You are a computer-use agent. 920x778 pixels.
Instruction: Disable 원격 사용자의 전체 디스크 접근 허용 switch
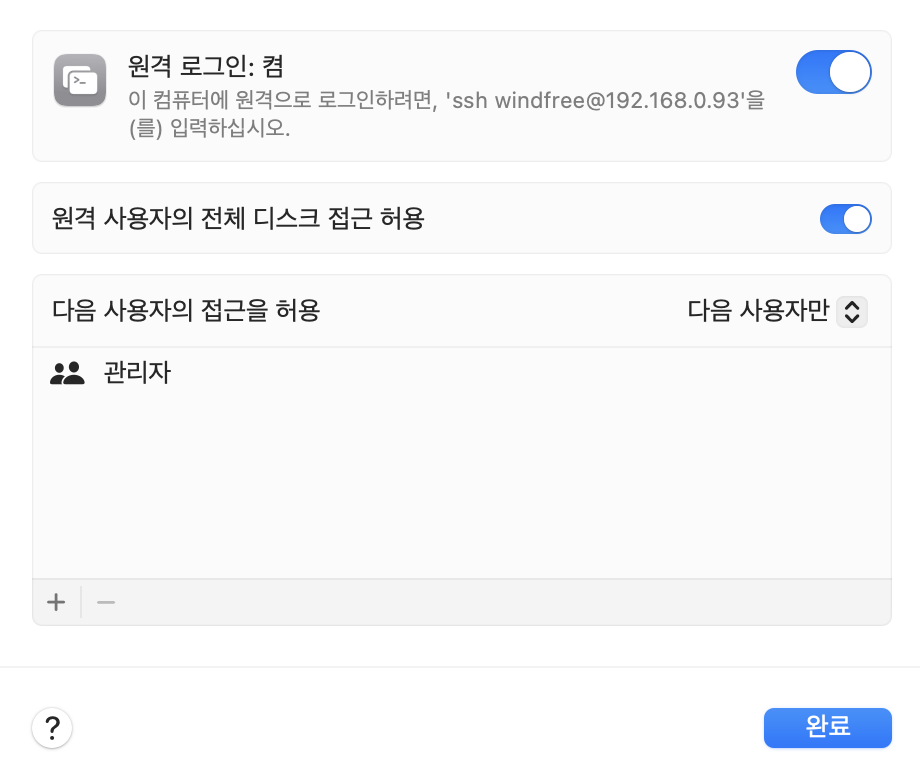pos(845,219)
